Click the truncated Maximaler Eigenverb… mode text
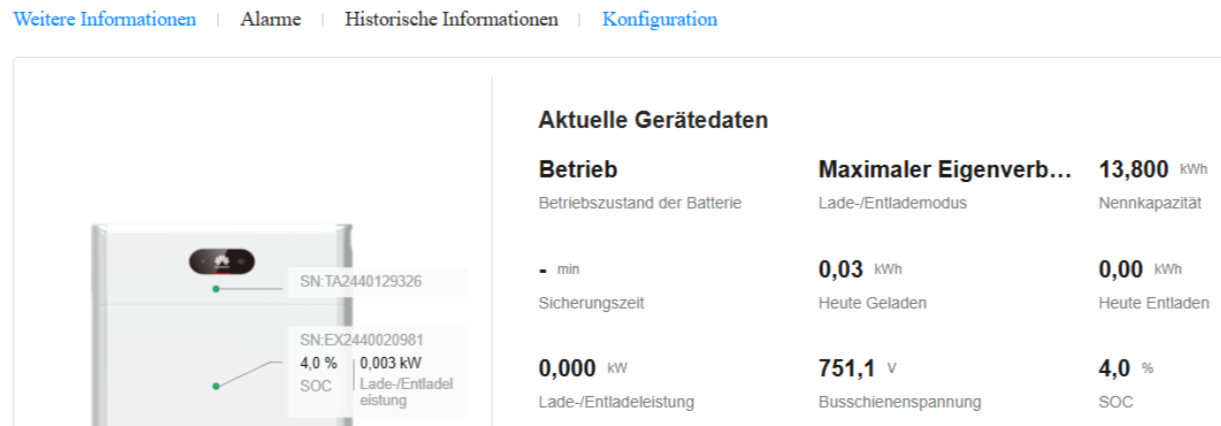 pyautogui.click(x=945, y=170)
